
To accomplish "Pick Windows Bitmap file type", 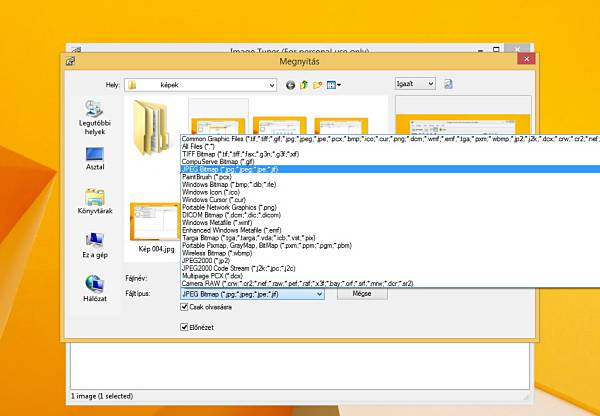I will coord(390,184).
